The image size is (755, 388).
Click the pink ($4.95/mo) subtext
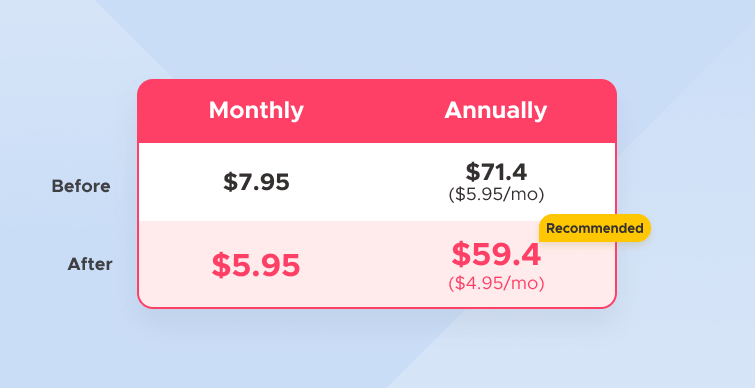[496, 283]
